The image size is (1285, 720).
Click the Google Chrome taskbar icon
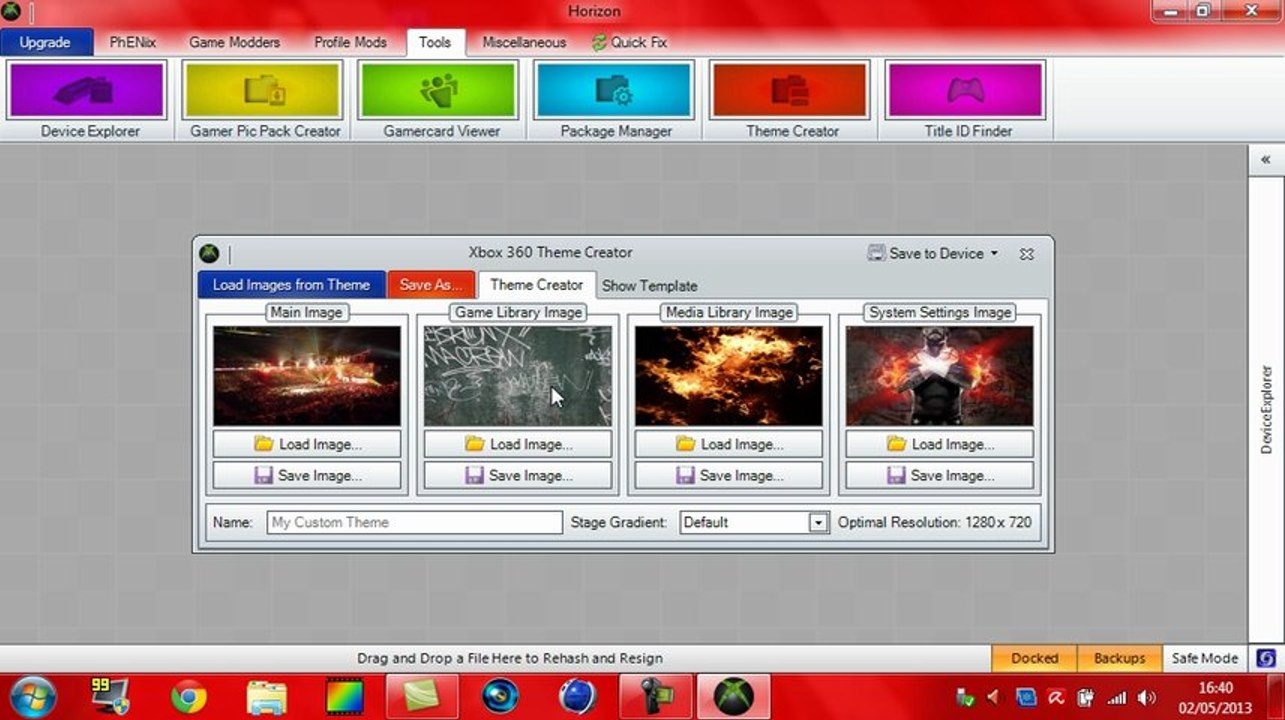(189, 696)
